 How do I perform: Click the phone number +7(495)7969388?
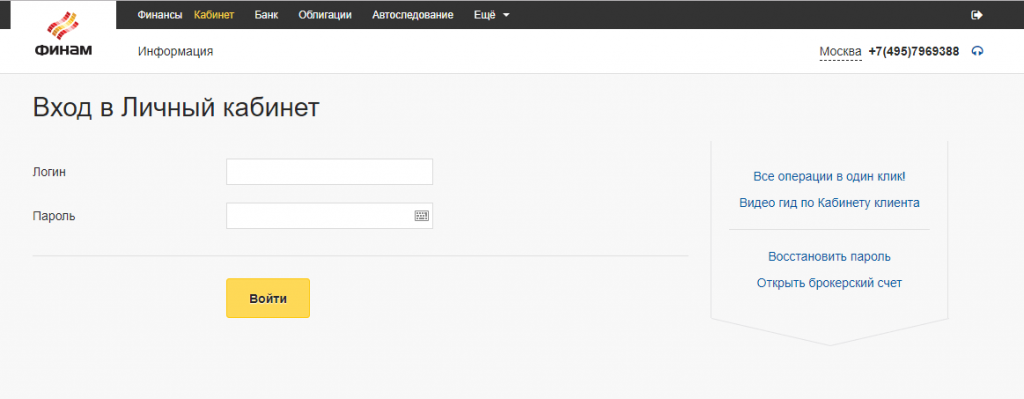pos(914,52)
